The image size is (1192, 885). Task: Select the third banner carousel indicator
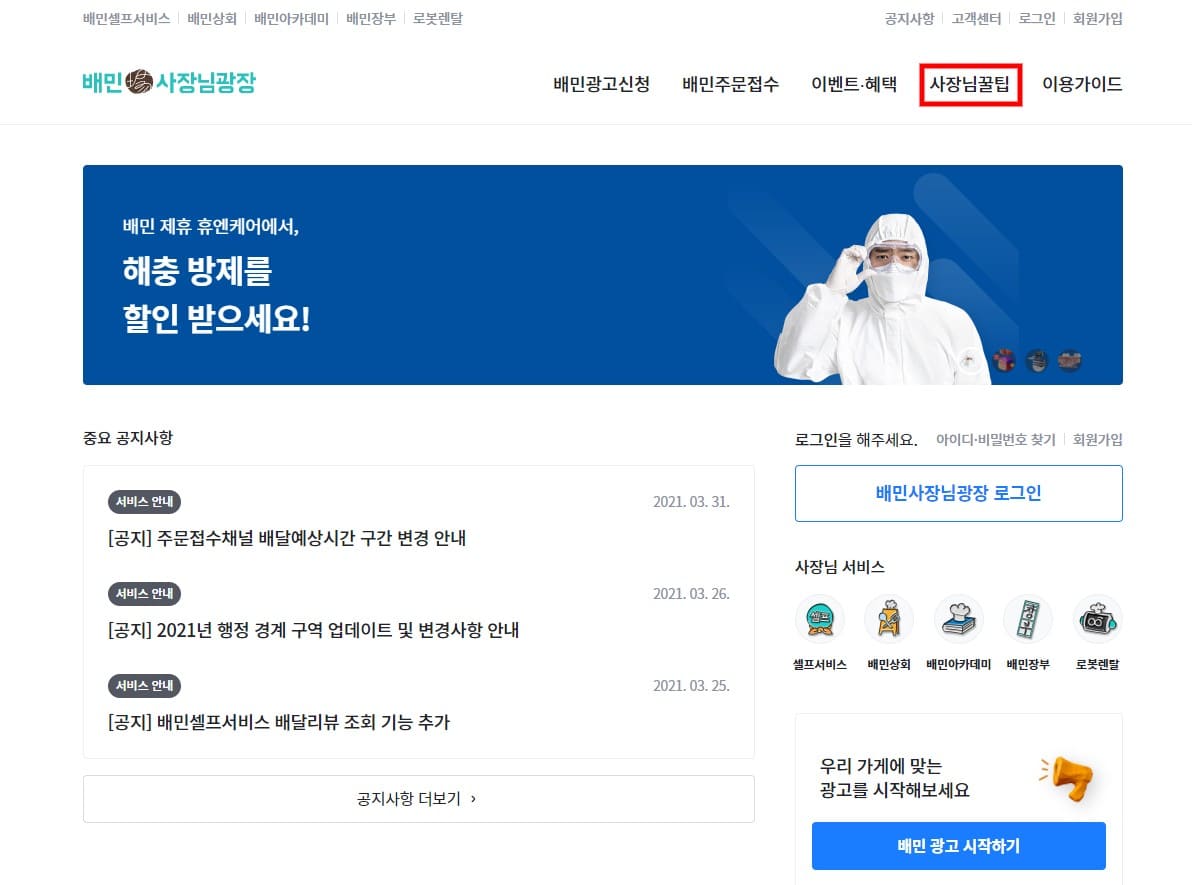coord(1037,360)
